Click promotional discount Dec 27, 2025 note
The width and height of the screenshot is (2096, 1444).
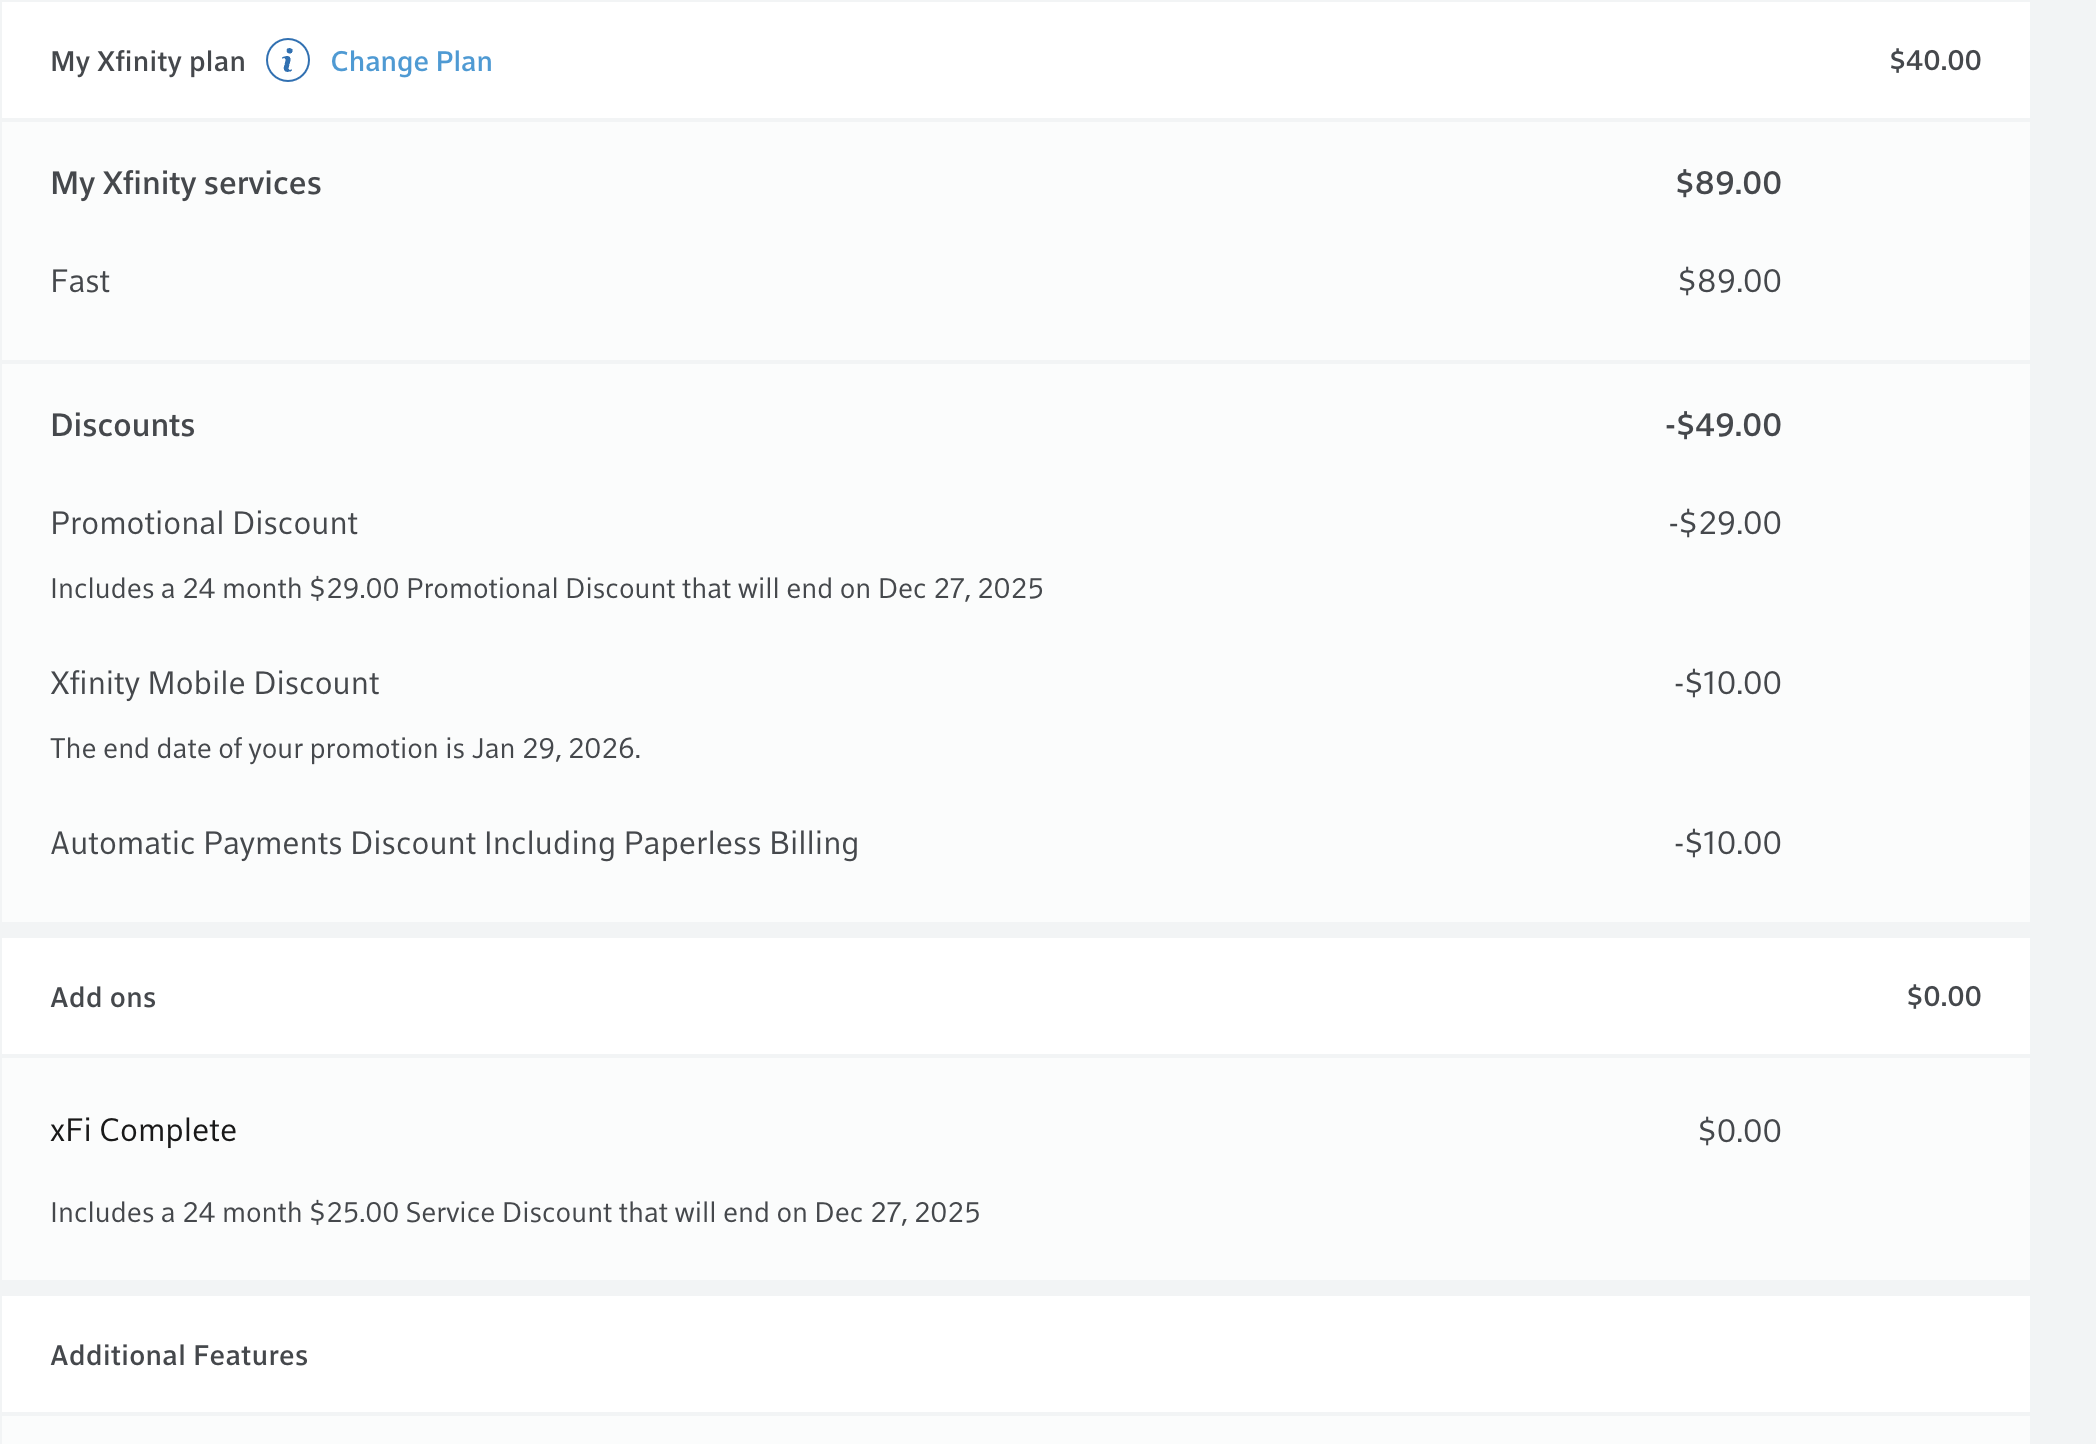546,588
